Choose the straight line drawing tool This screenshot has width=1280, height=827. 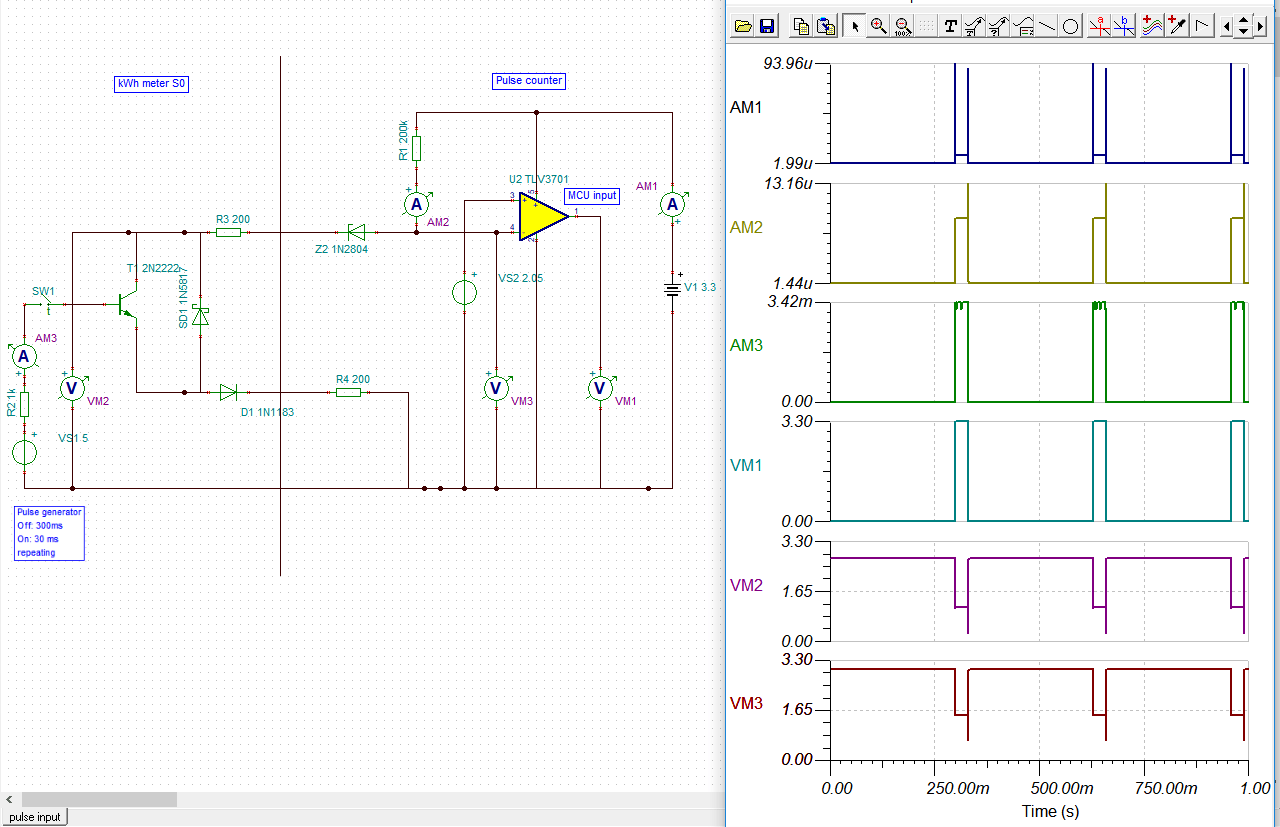point(1046,27)
